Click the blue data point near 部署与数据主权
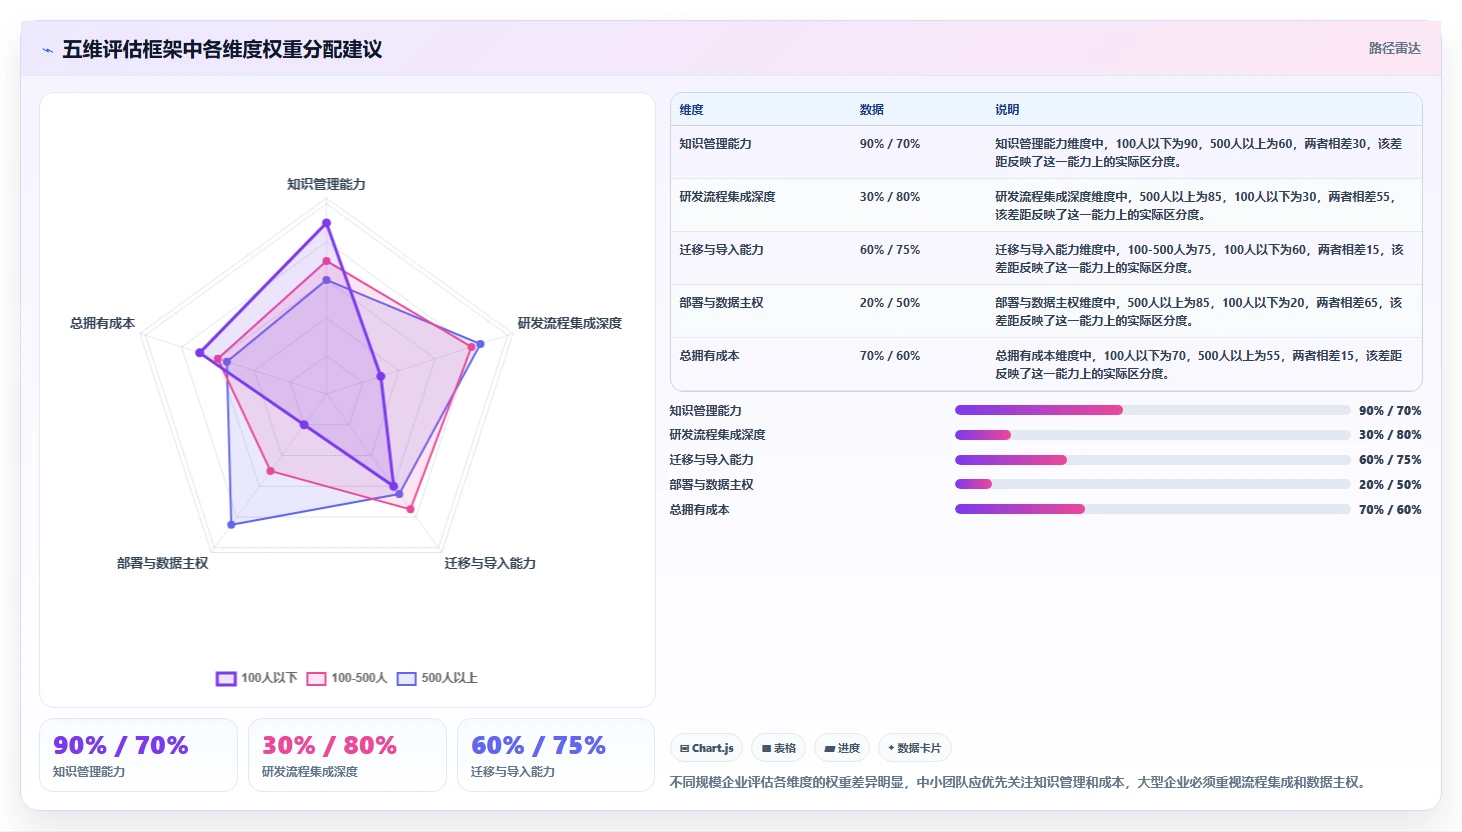1462x832 pixels. point(232,524)
